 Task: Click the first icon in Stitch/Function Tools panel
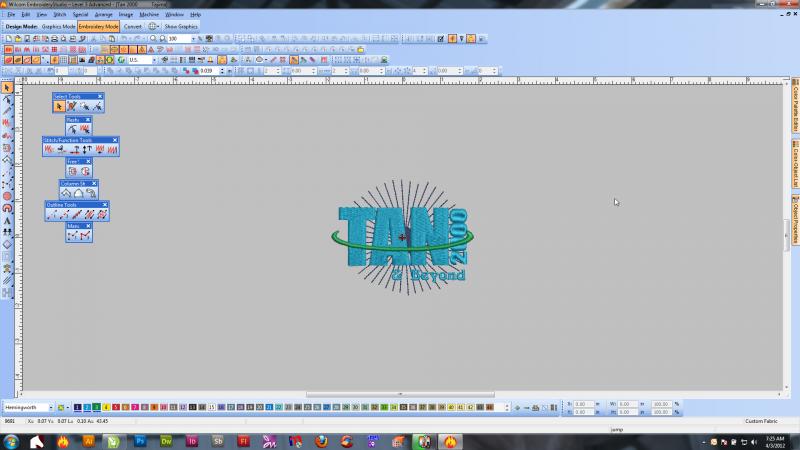(x=48, y=149)
